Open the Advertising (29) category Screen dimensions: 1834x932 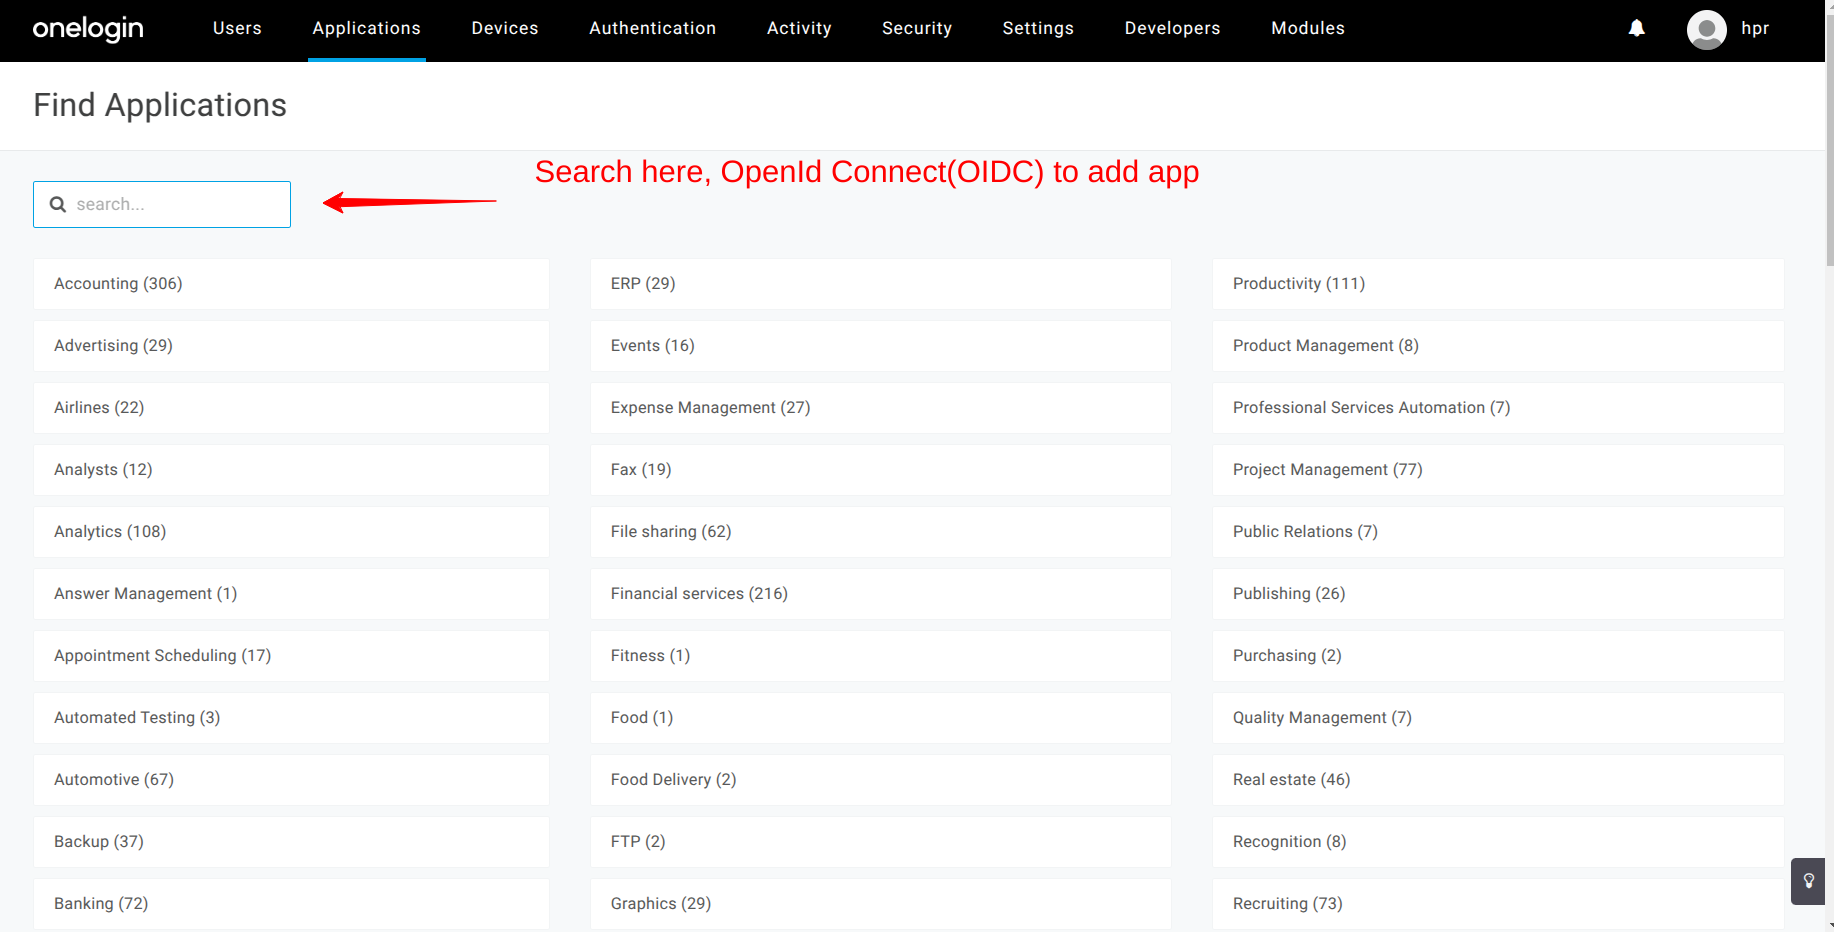(x=291, y=346)
